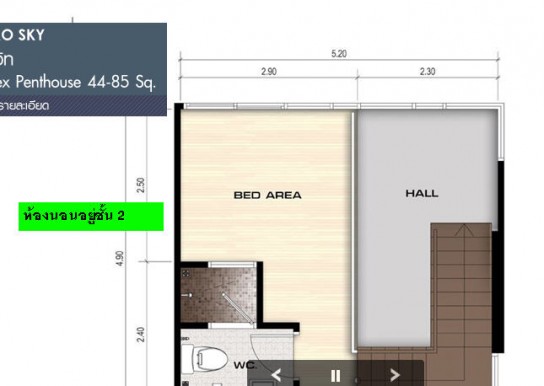Click the brown staircase steps

(461, 288)
